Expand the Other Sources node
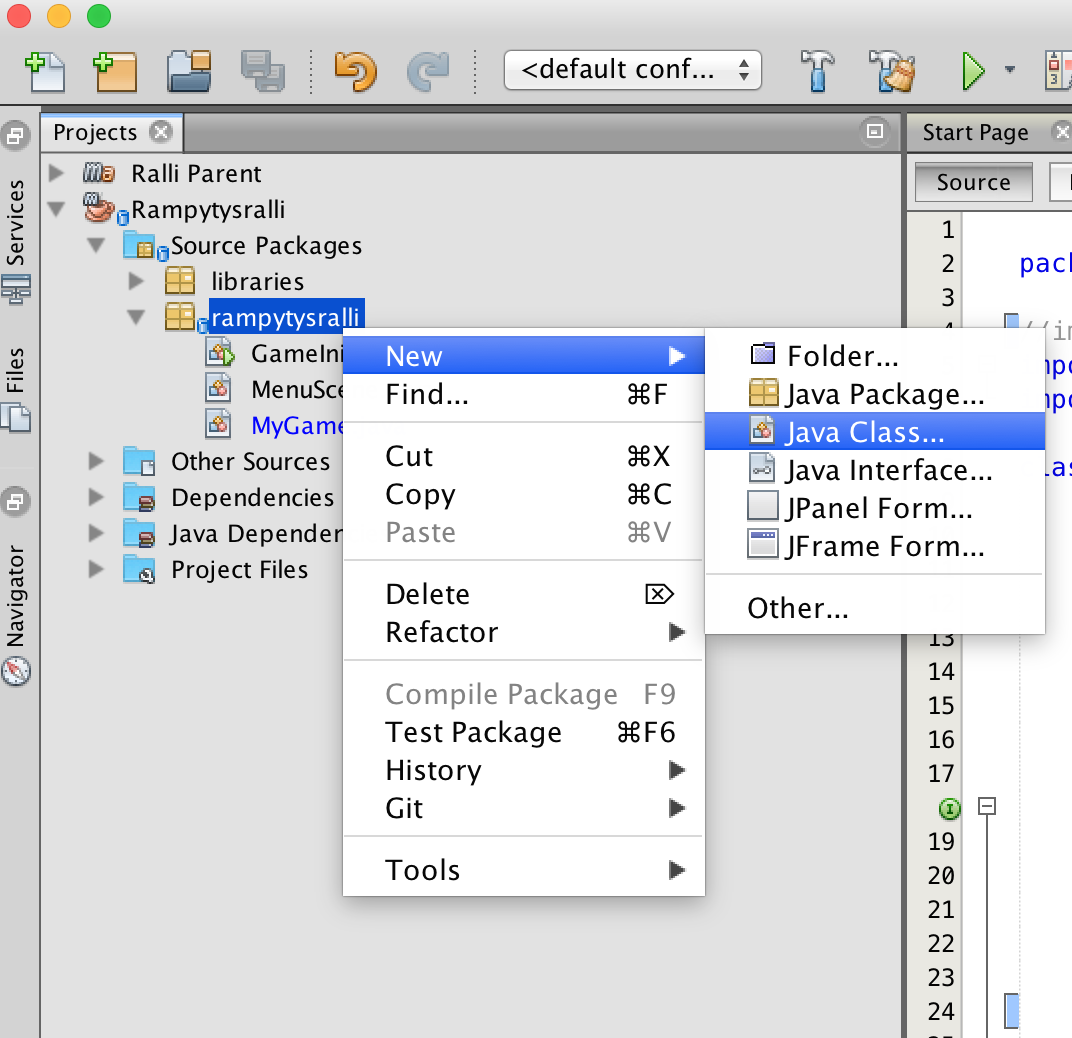This screenshot has width=1072, height=1038. pyautogui.click(x=96, y=461)
